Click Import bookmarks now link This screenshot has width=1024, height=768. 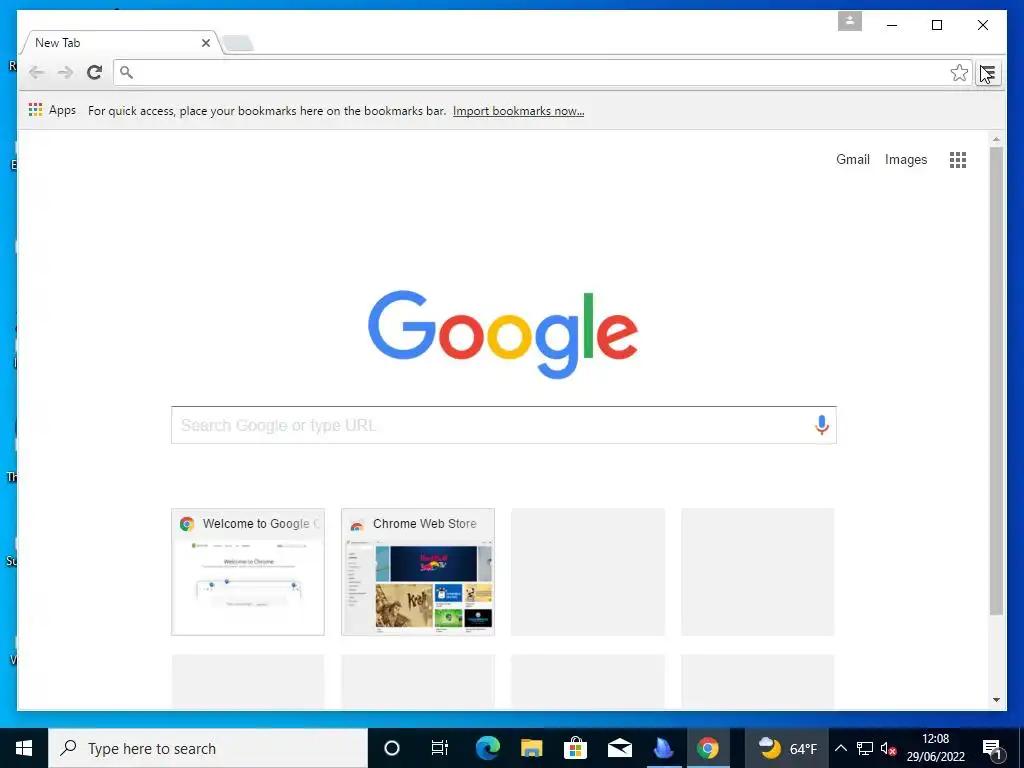[519, 111]
